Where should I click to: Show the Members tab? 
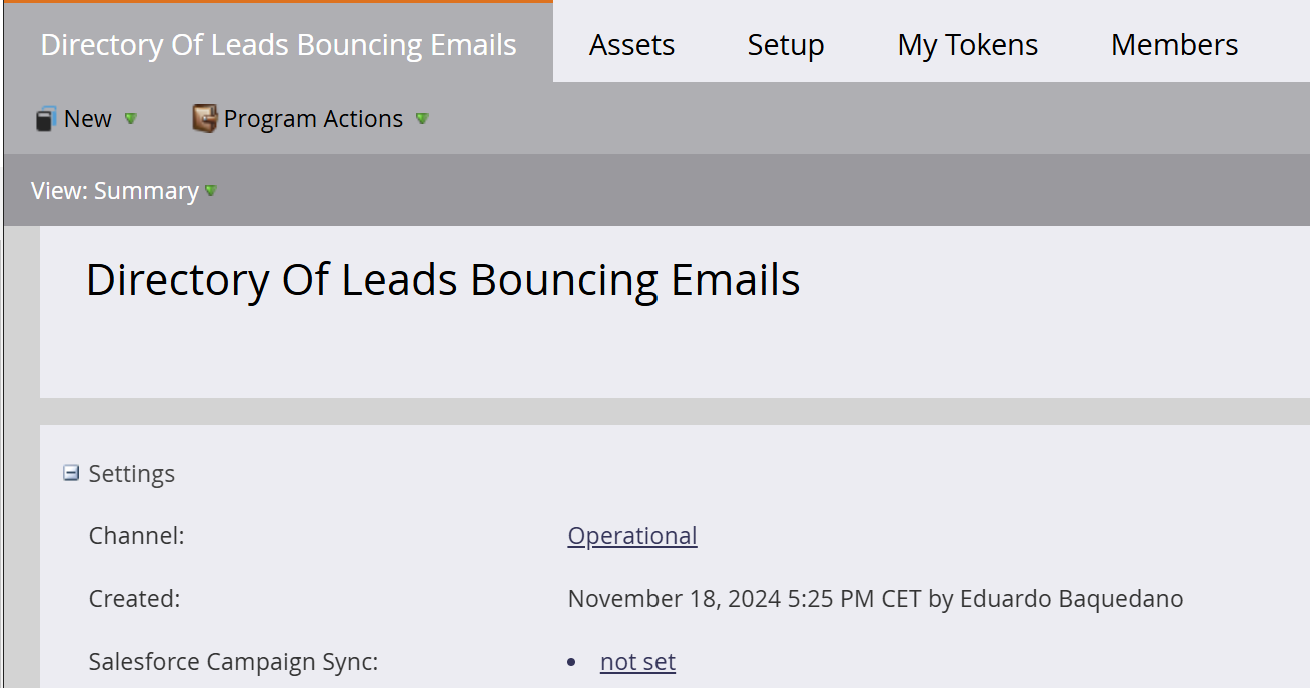(x=1174, y=45)
